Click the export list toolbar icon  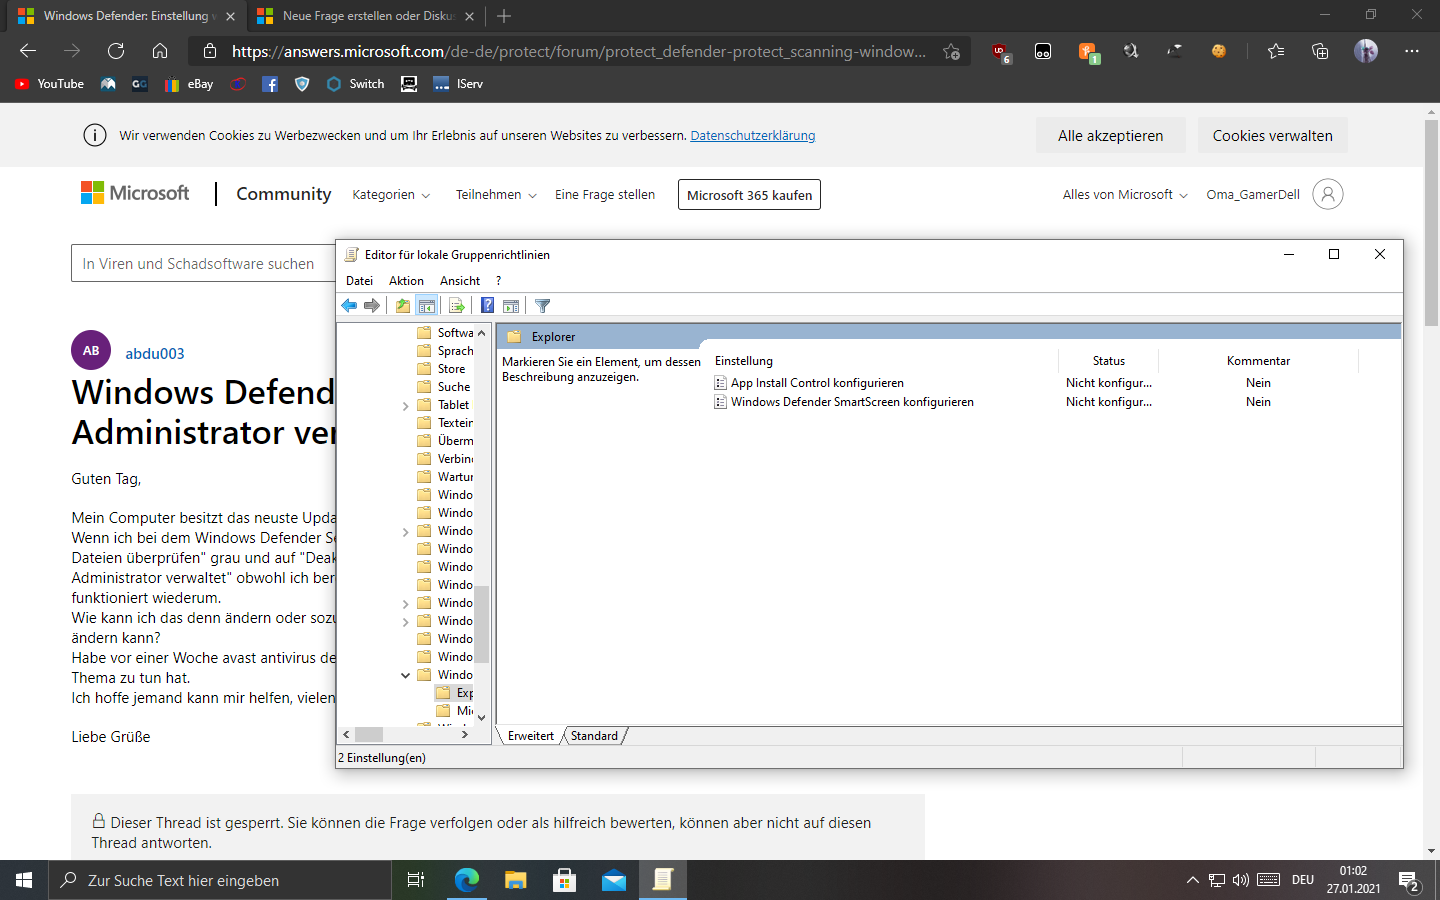457,306
